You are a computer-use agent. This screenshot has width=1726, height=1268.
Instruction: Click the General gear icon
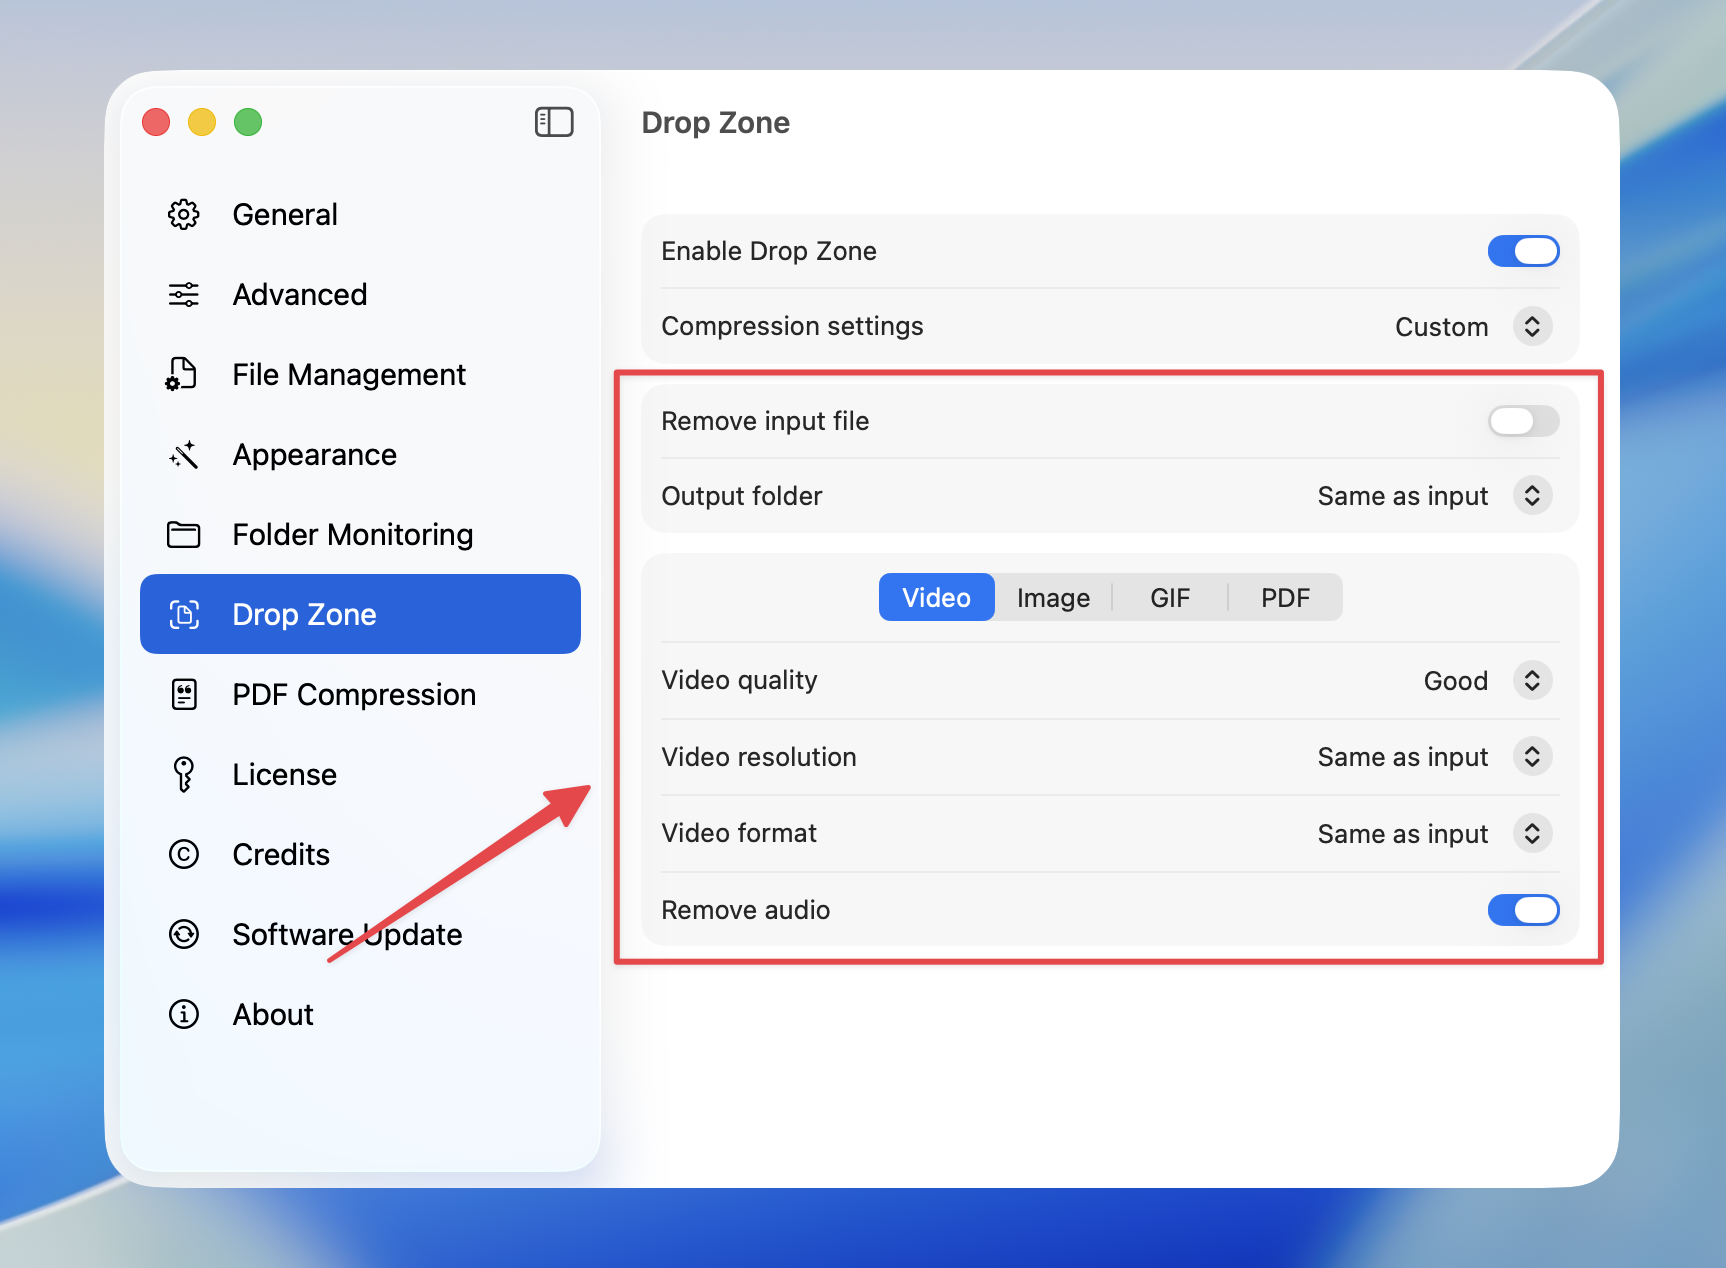click(x=184, y=214)
